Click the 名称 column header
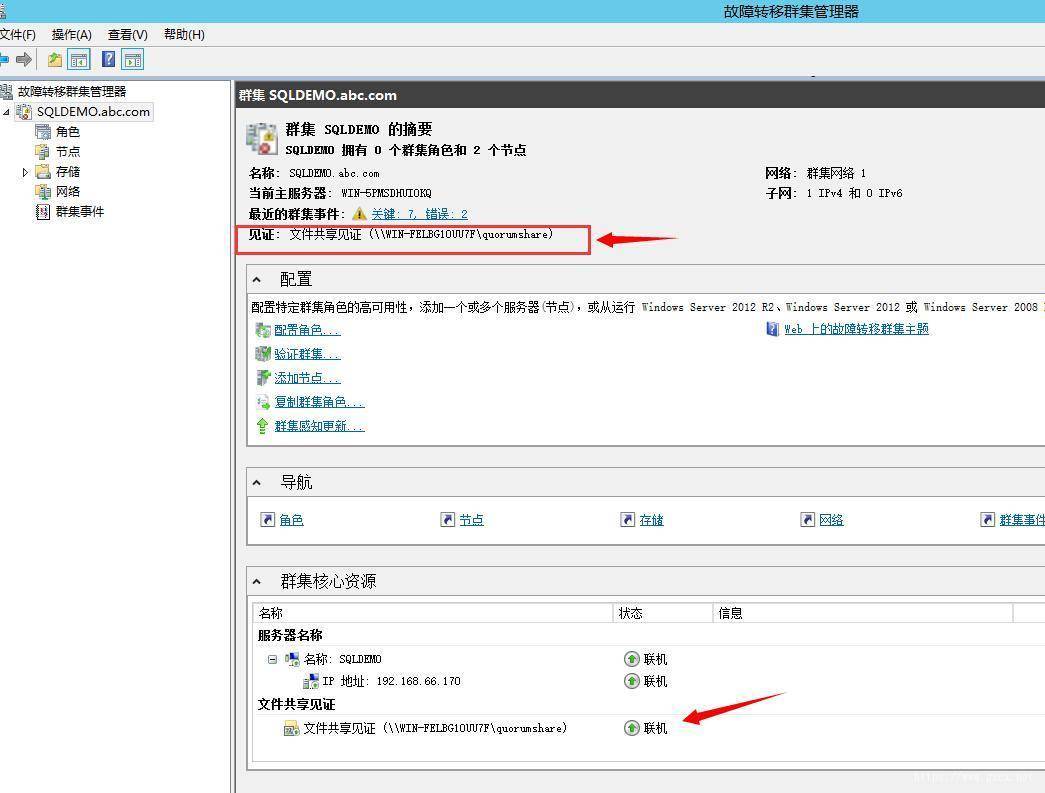 click(x=433, y=613)
